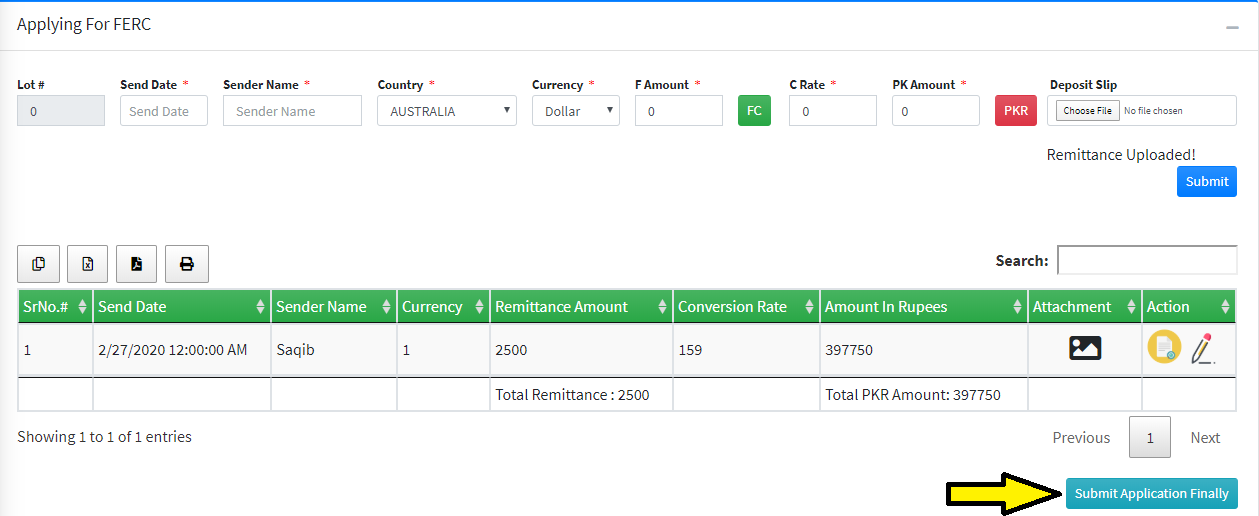Click Submit Application Finally button

click(x=1152, y=494)
